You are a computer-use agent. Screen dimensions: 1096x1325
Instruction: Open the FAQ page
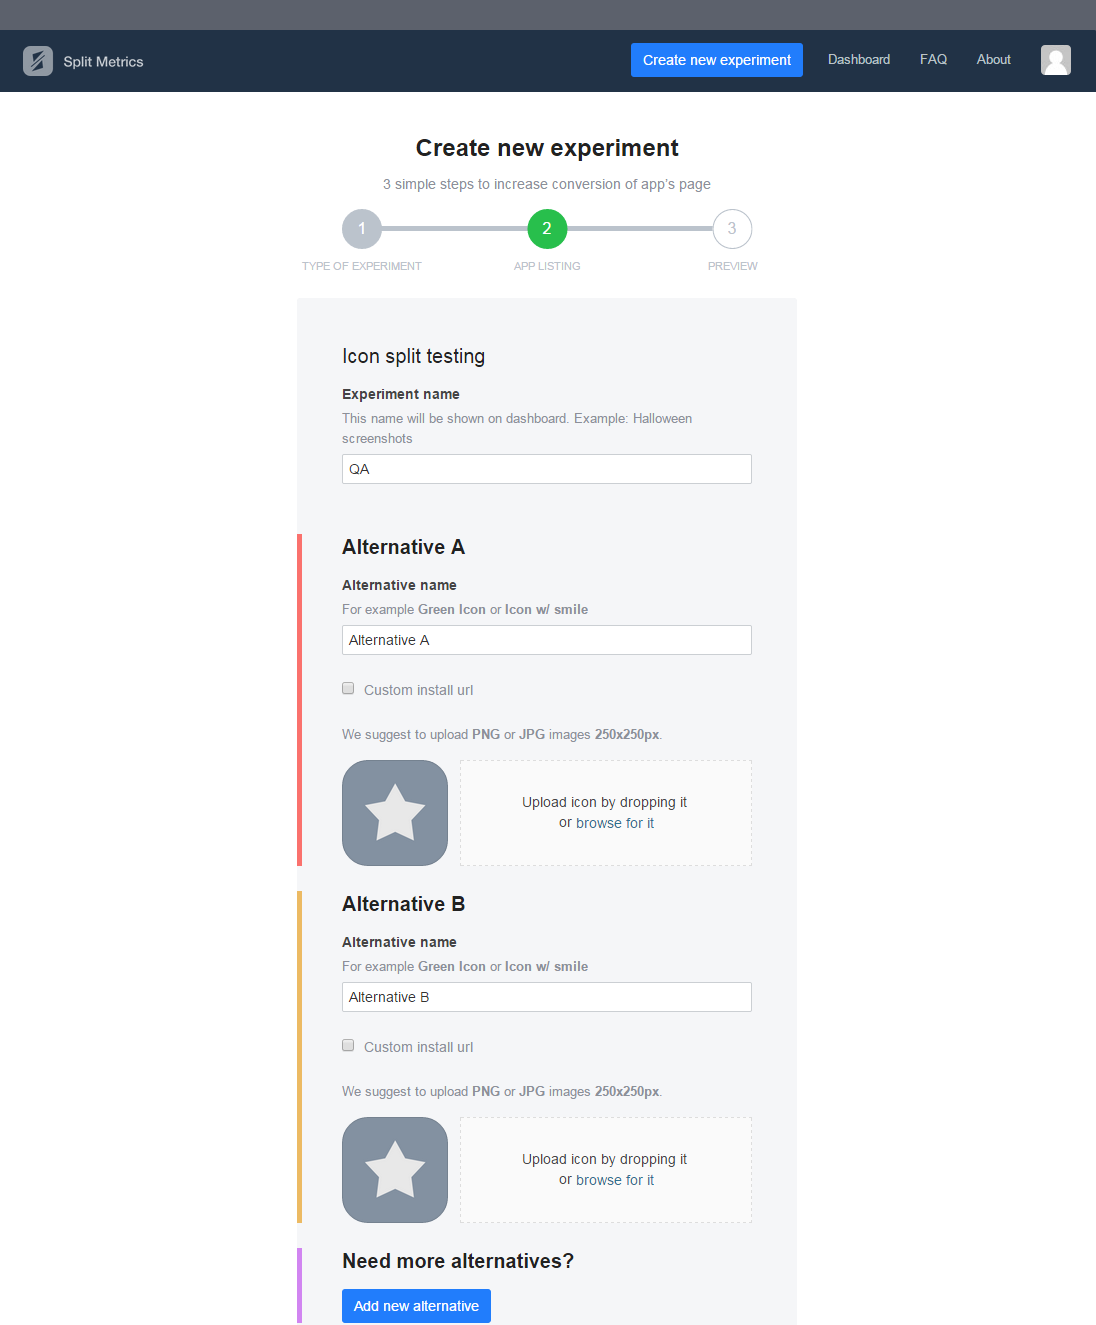[933, 60]
